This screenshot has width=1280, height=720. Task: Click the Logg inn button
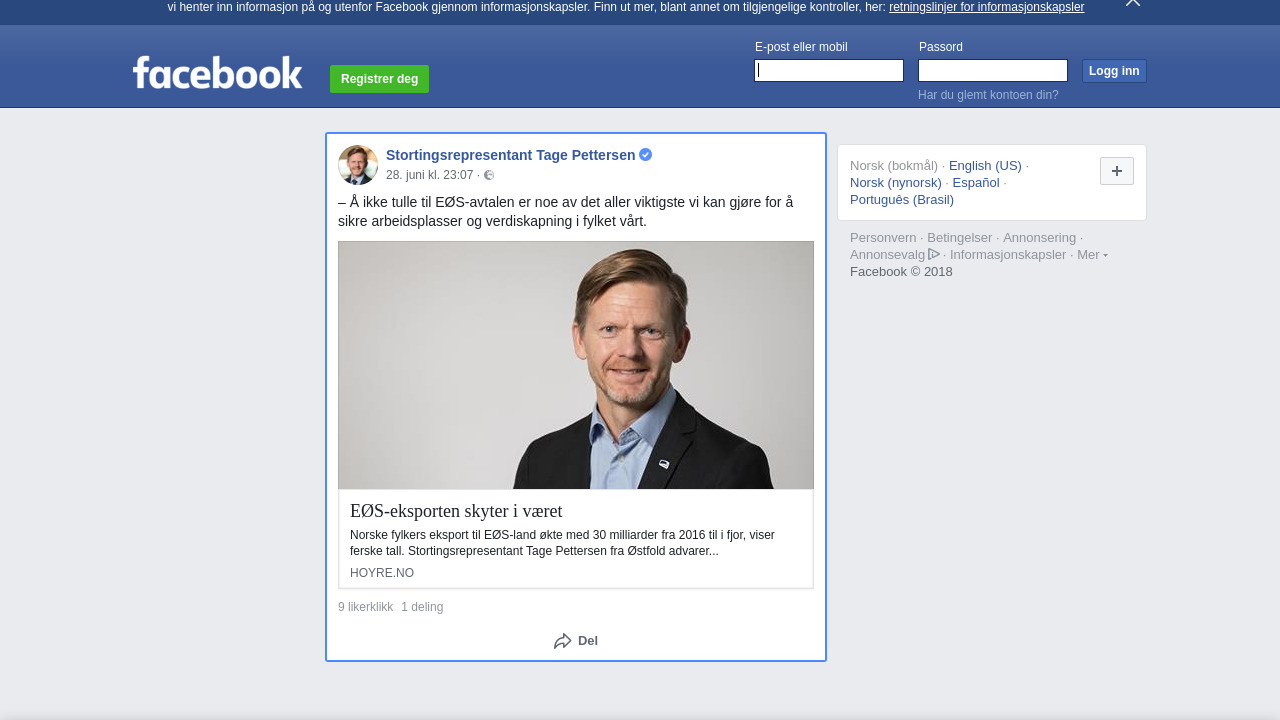click(x=1114, y=71)
